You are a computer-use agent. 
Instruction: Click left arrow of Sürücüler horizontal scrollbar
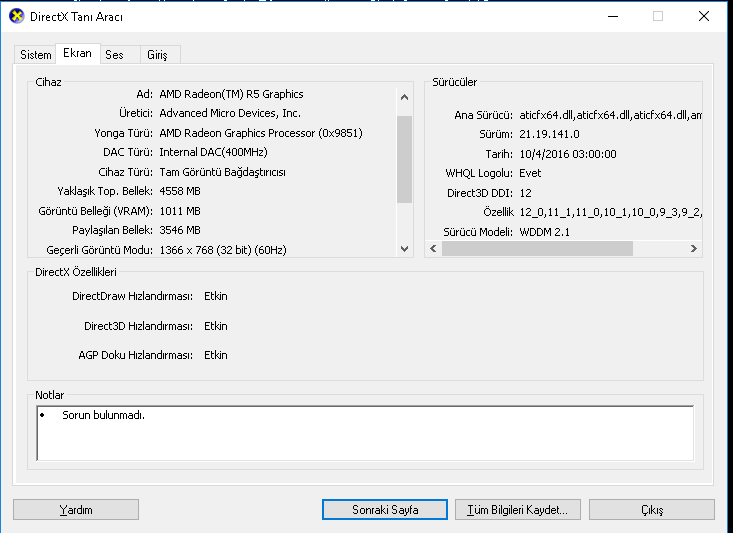click(433, 249)
